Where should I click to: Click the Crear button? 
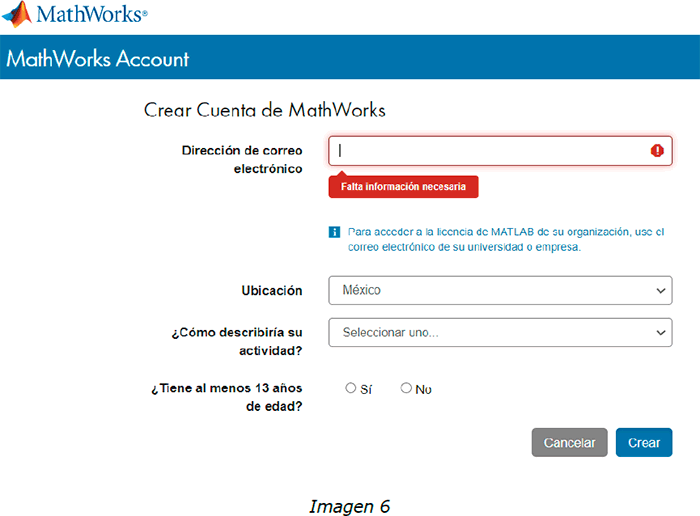point(644,442)
